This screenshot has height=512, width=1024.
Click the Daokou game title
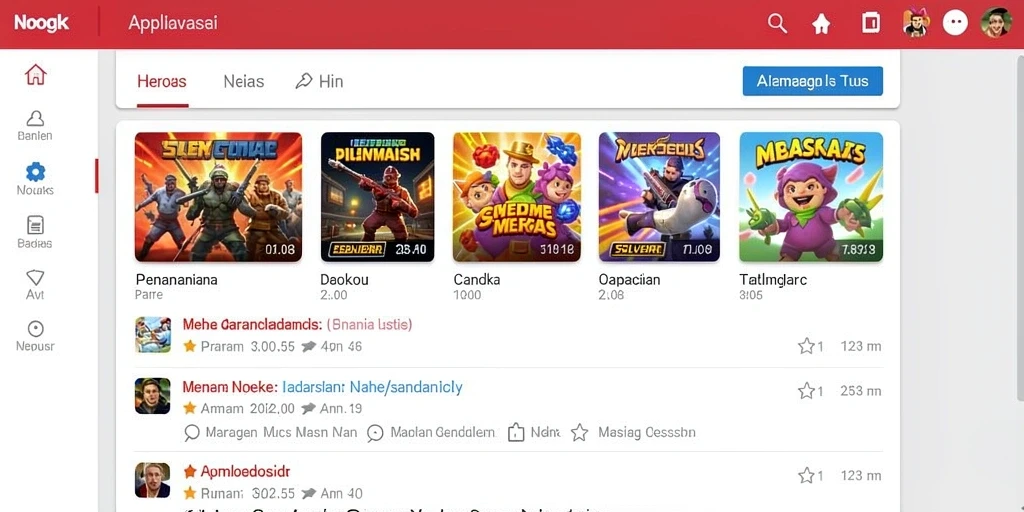tap(344, 280)
